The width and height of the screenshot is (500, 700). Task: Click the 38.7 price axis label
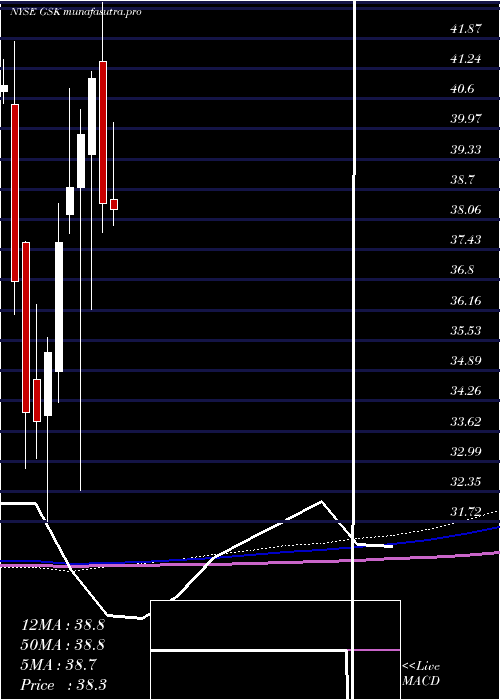tap(462, 180)
